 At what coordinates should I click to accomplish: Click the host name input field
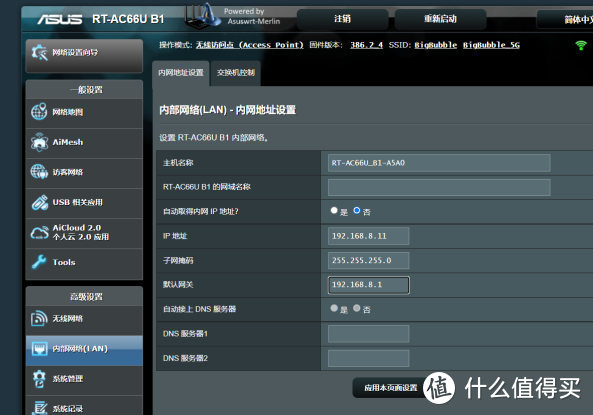click(439, 163)
